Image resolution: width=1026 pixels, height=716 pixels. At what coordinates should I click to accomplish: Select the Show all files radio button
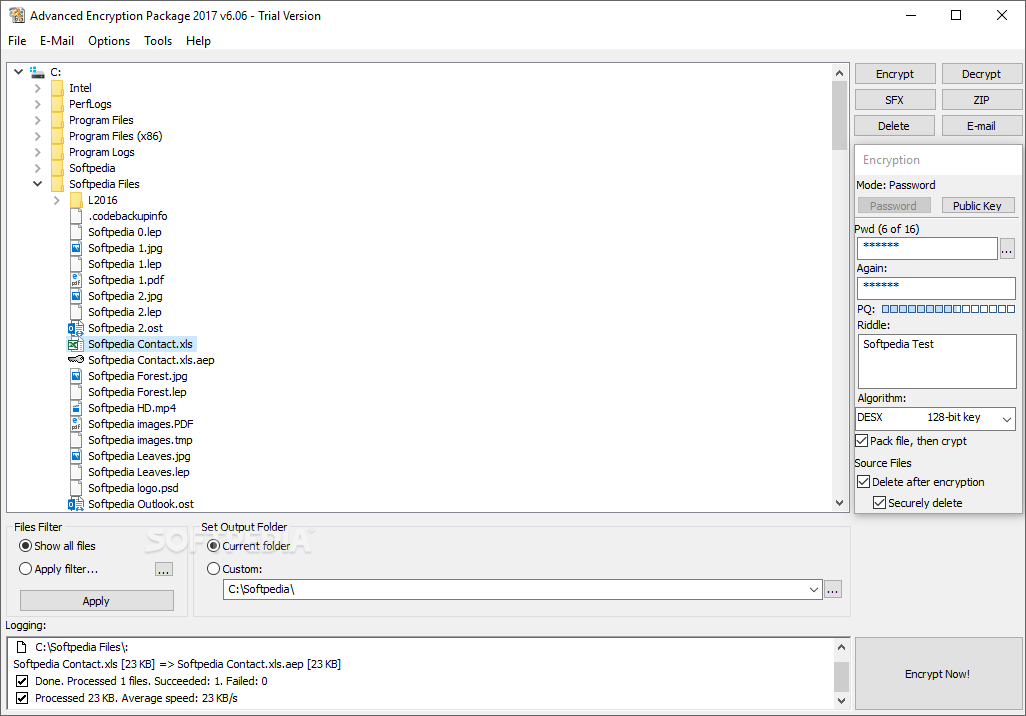[x=26, y=546]
